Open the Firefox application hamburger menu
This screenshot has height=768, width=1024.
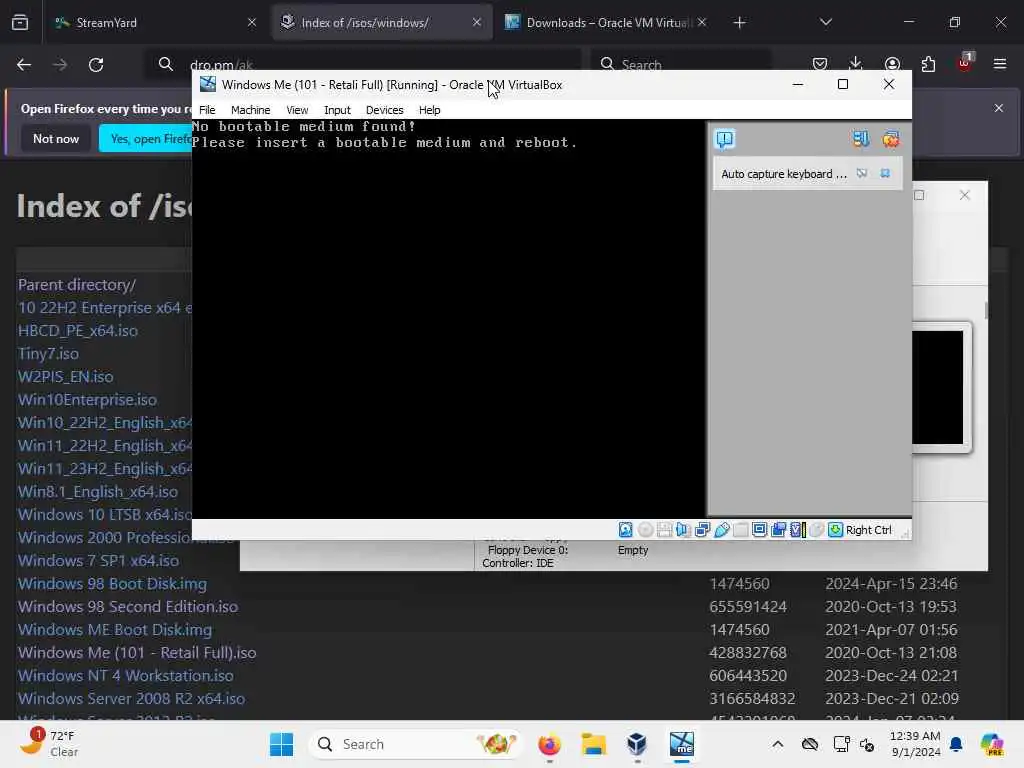coord(1000,64)
